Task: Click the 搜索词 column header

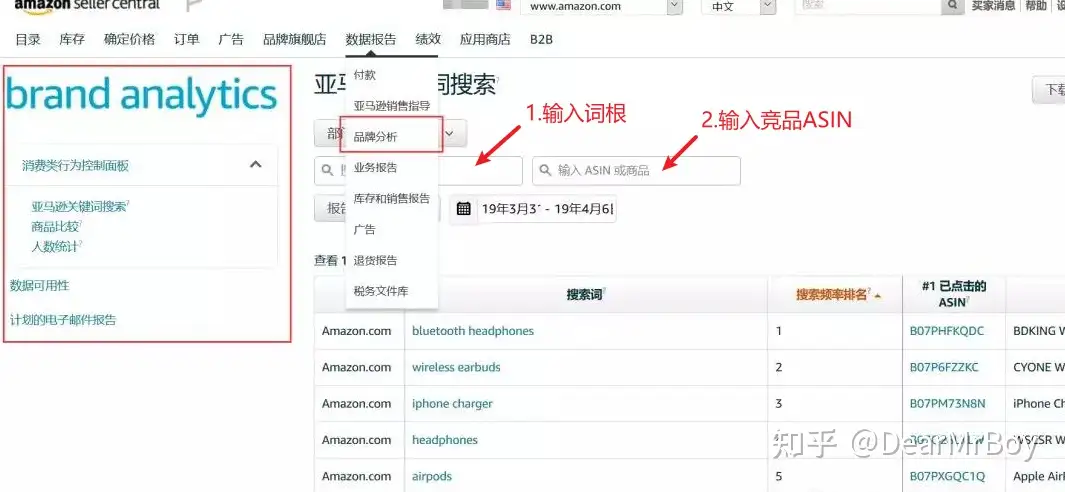Action: (586, 295)
